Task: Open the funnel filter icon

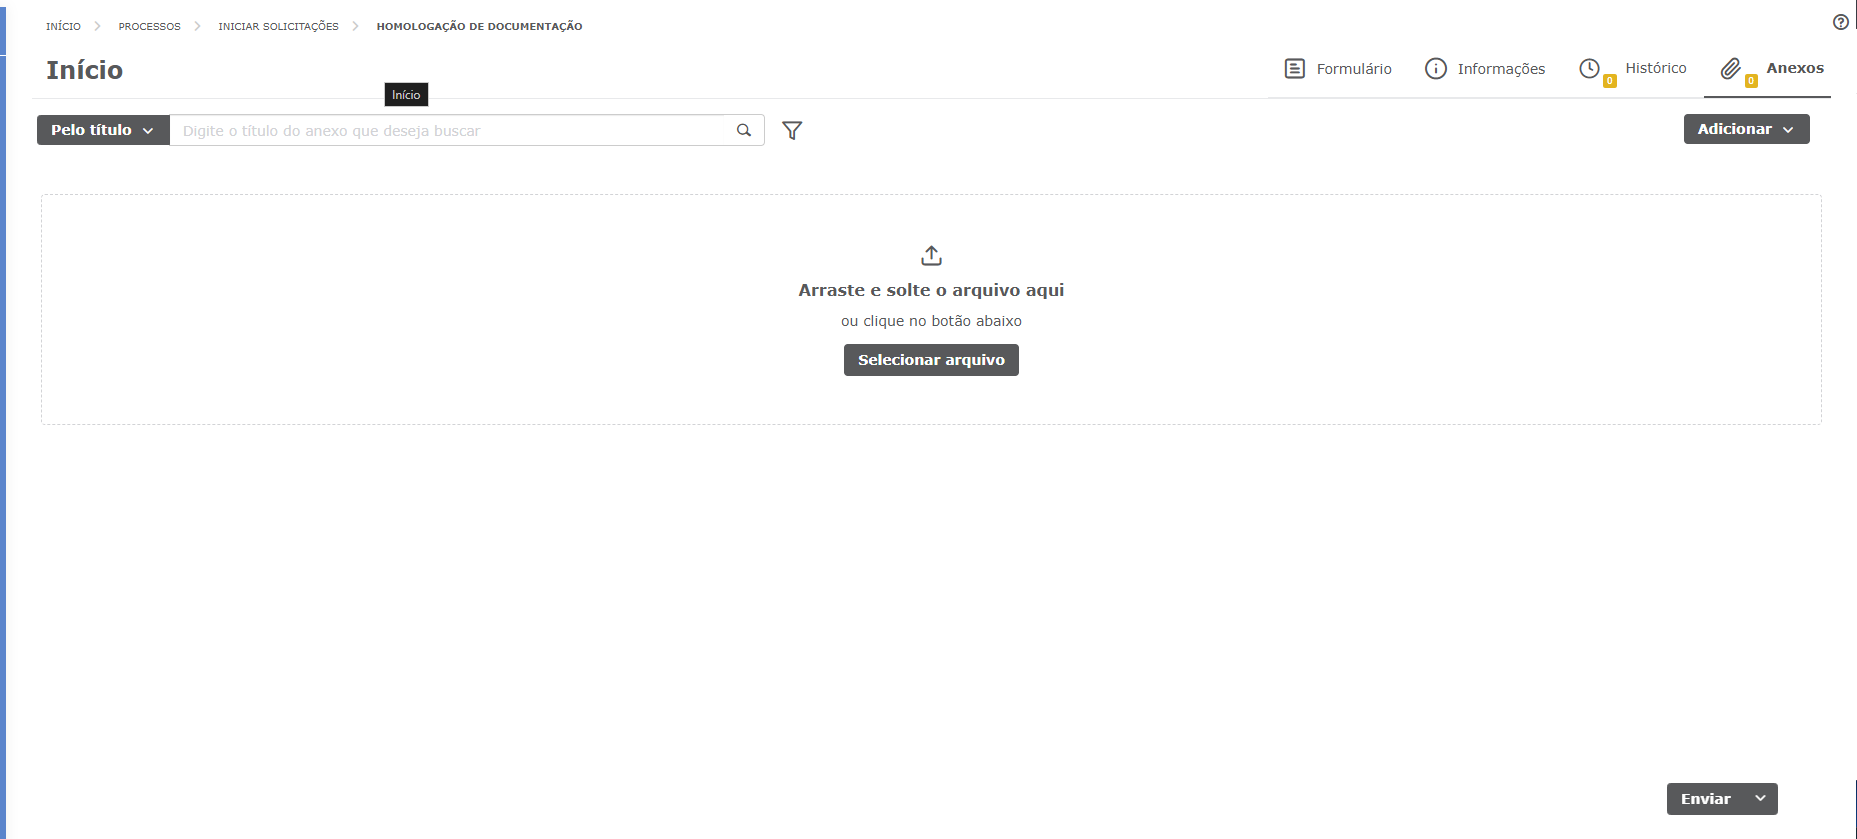Action: (x=792, y=130)
